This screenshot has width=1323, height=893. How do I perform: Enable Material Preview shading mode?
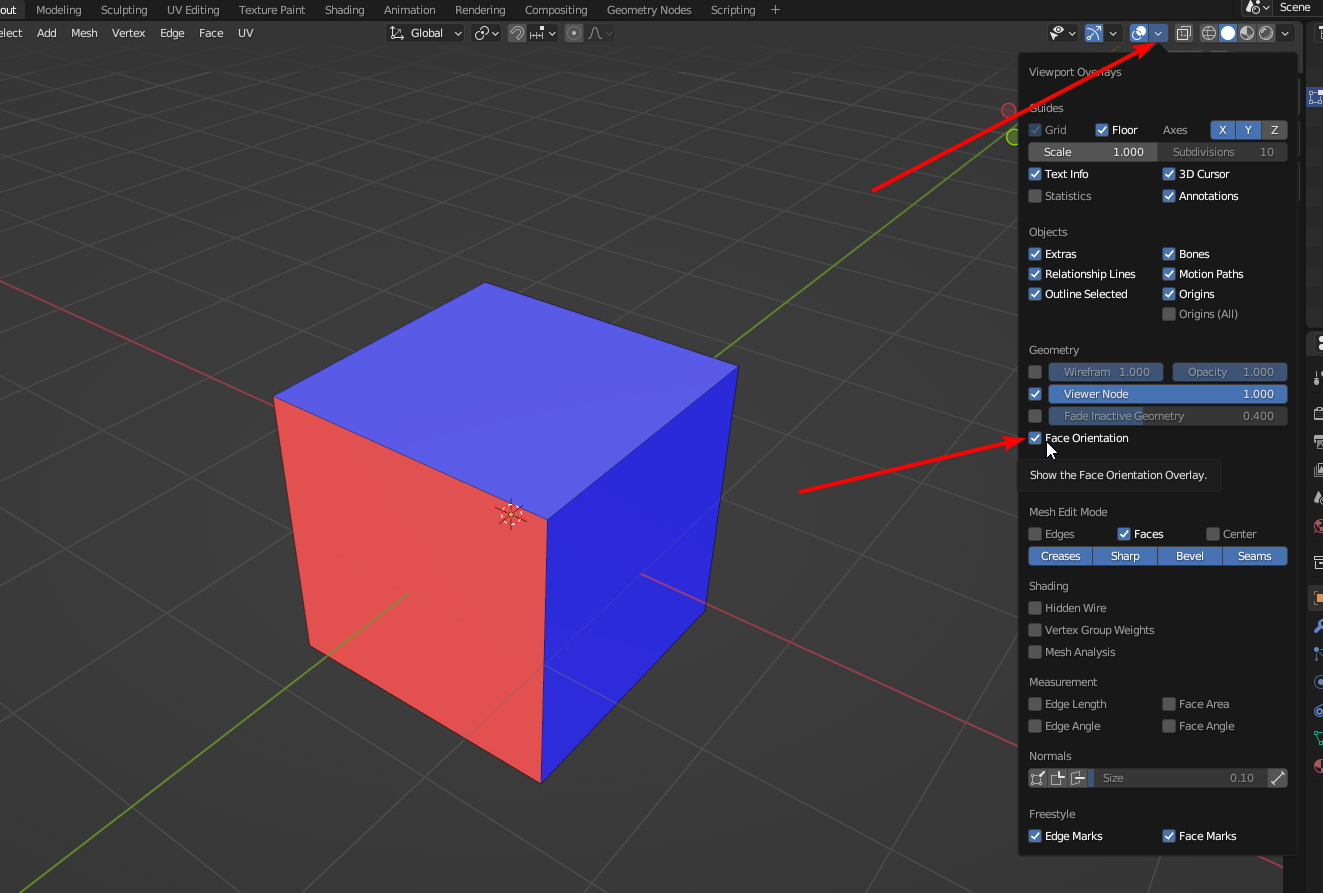(x=1246, y=33)
